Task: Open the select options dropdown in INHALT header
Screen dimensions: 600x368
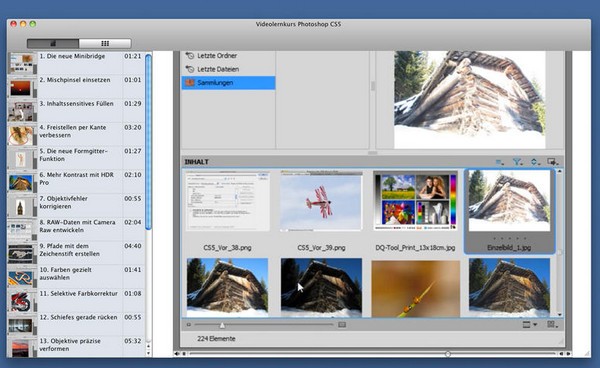Action: coord(500,162)
